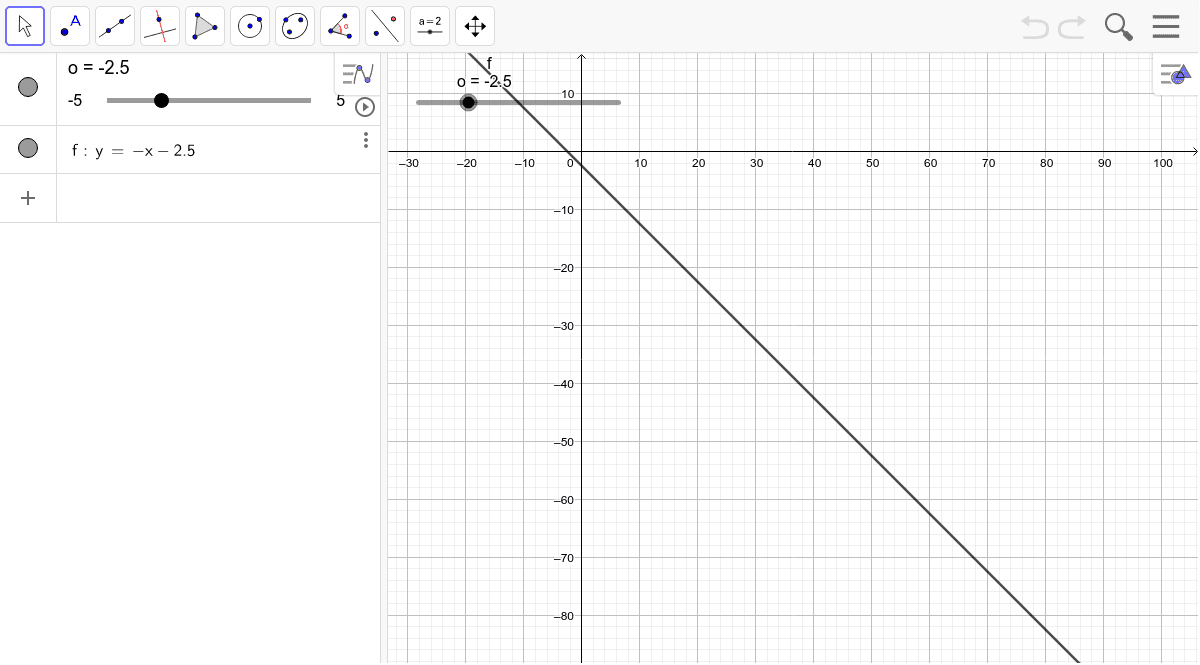
Task: Open the search for materials
Action: pyautogui.click(x=1118, y=27)
